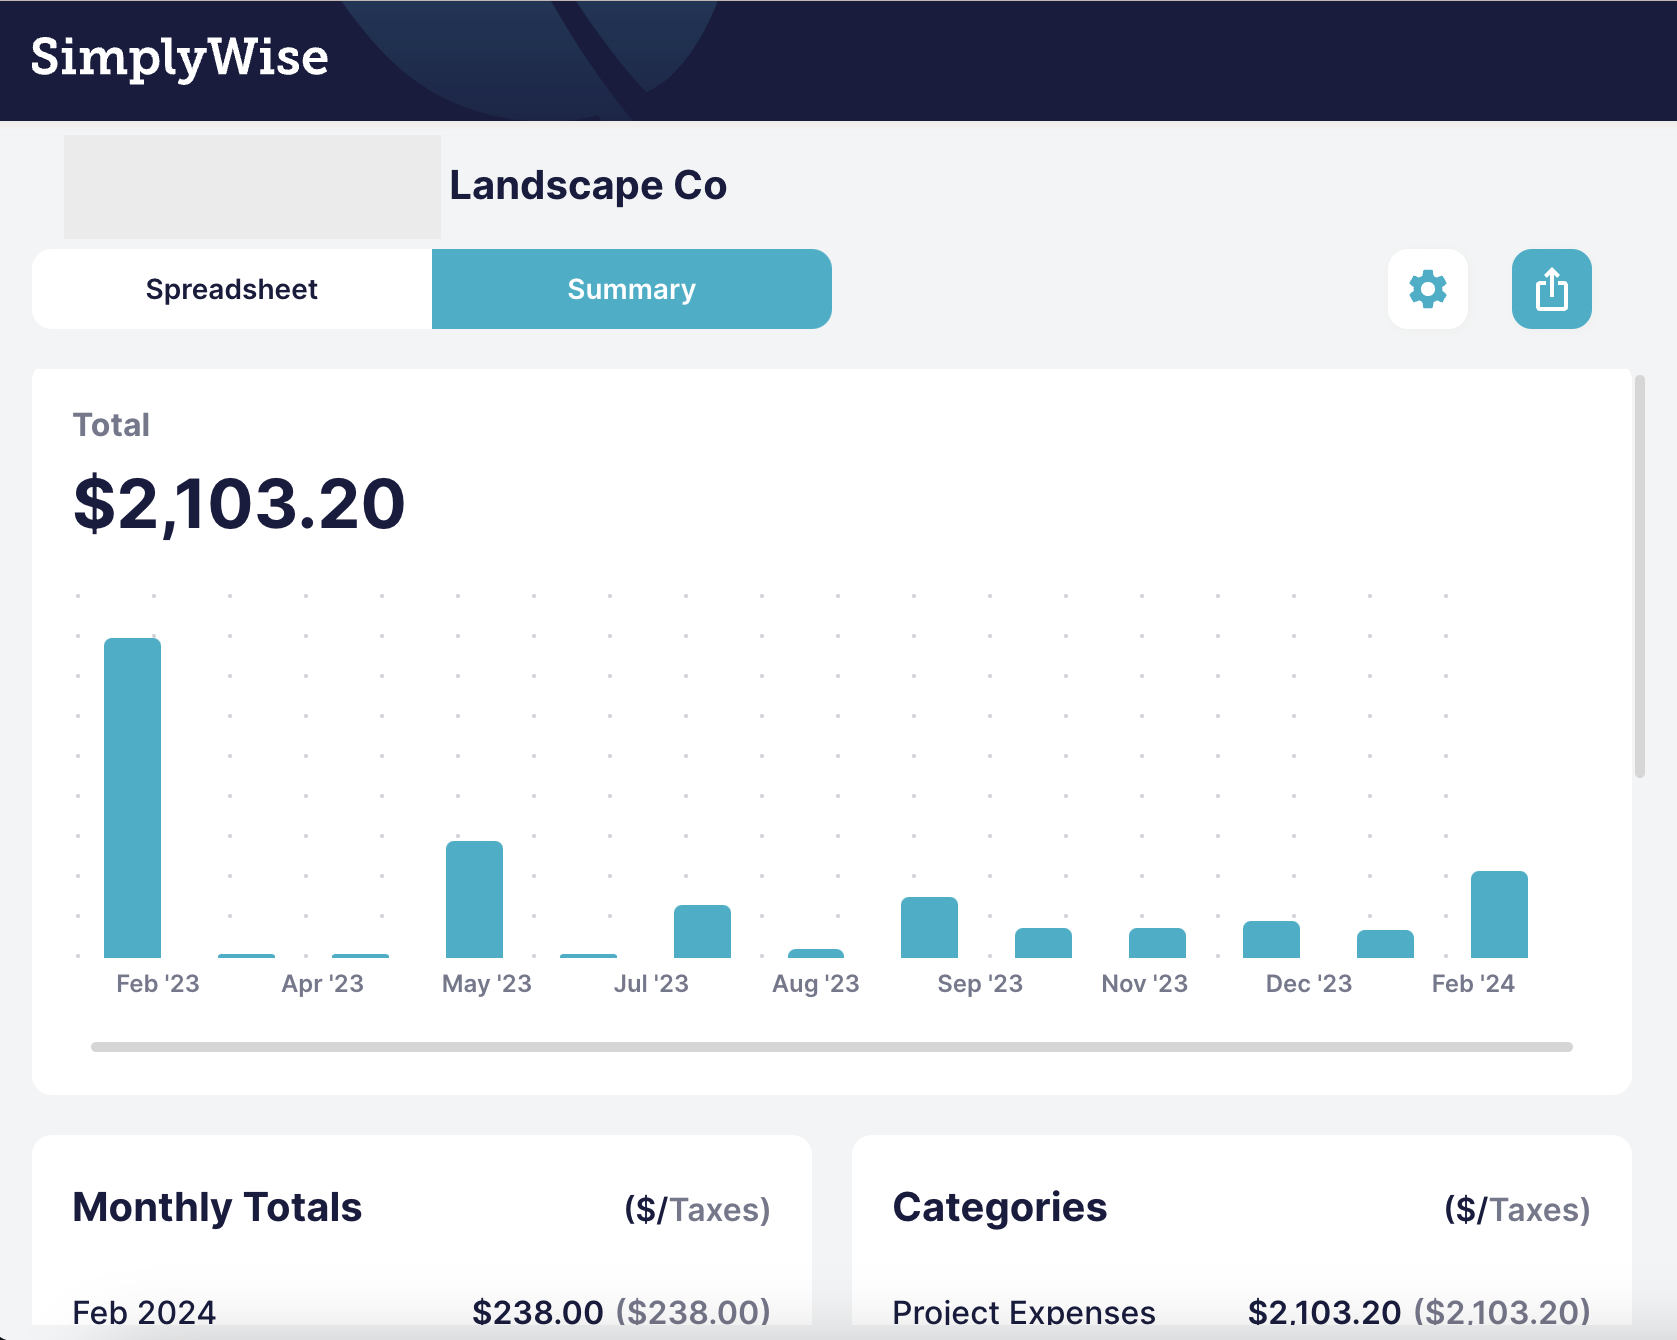This screenshot has width=1677, height=1340.
Task: Click the Aug '23 axis label
Action: coord(816,982)
